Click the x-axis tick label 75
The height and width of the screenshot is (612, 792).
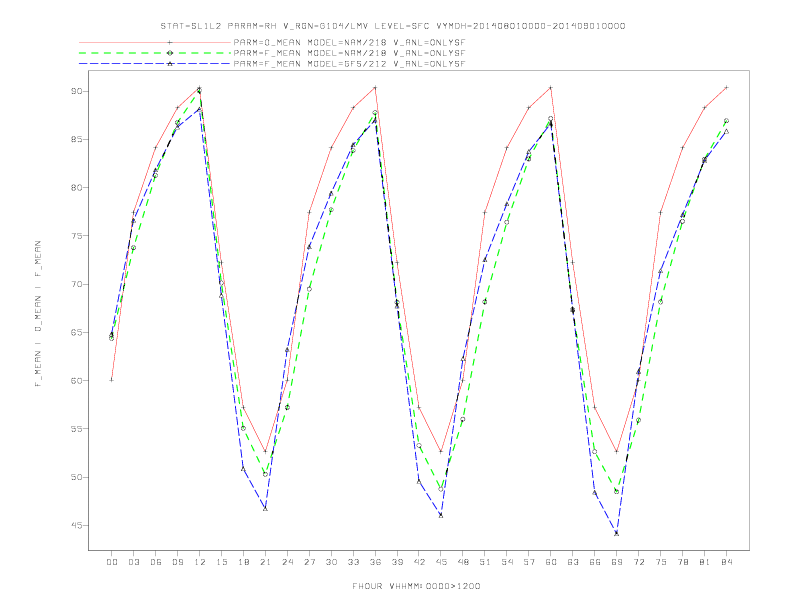pos(661,562)
